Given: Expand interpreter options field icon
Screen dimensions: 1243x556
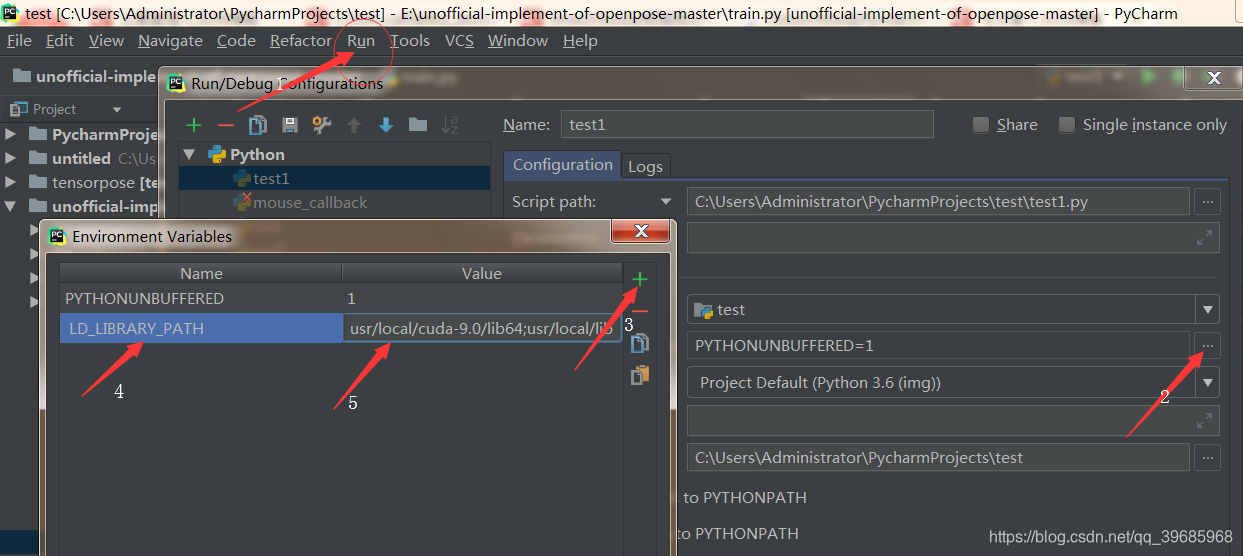Looking at the screenshot, I should point(1205,421).
